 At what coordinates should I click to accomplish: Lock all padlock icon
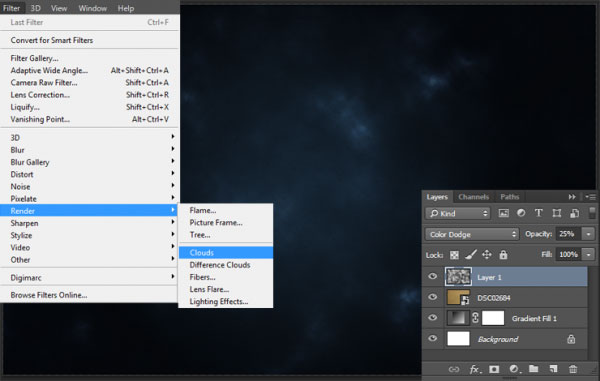coord(503,255)
